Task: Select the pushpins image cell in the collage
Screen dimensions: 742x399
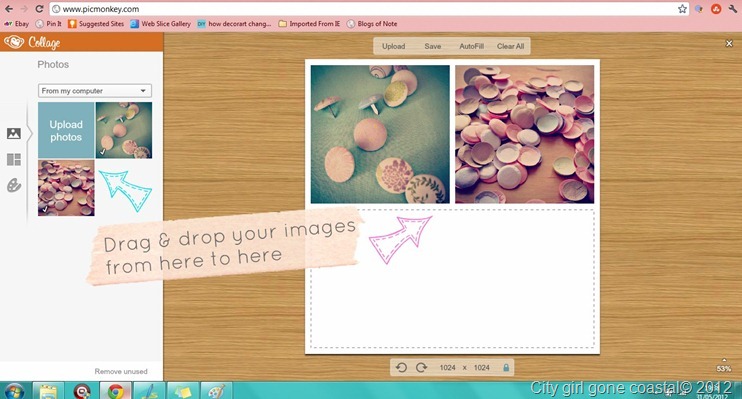Action: [380, 134]
